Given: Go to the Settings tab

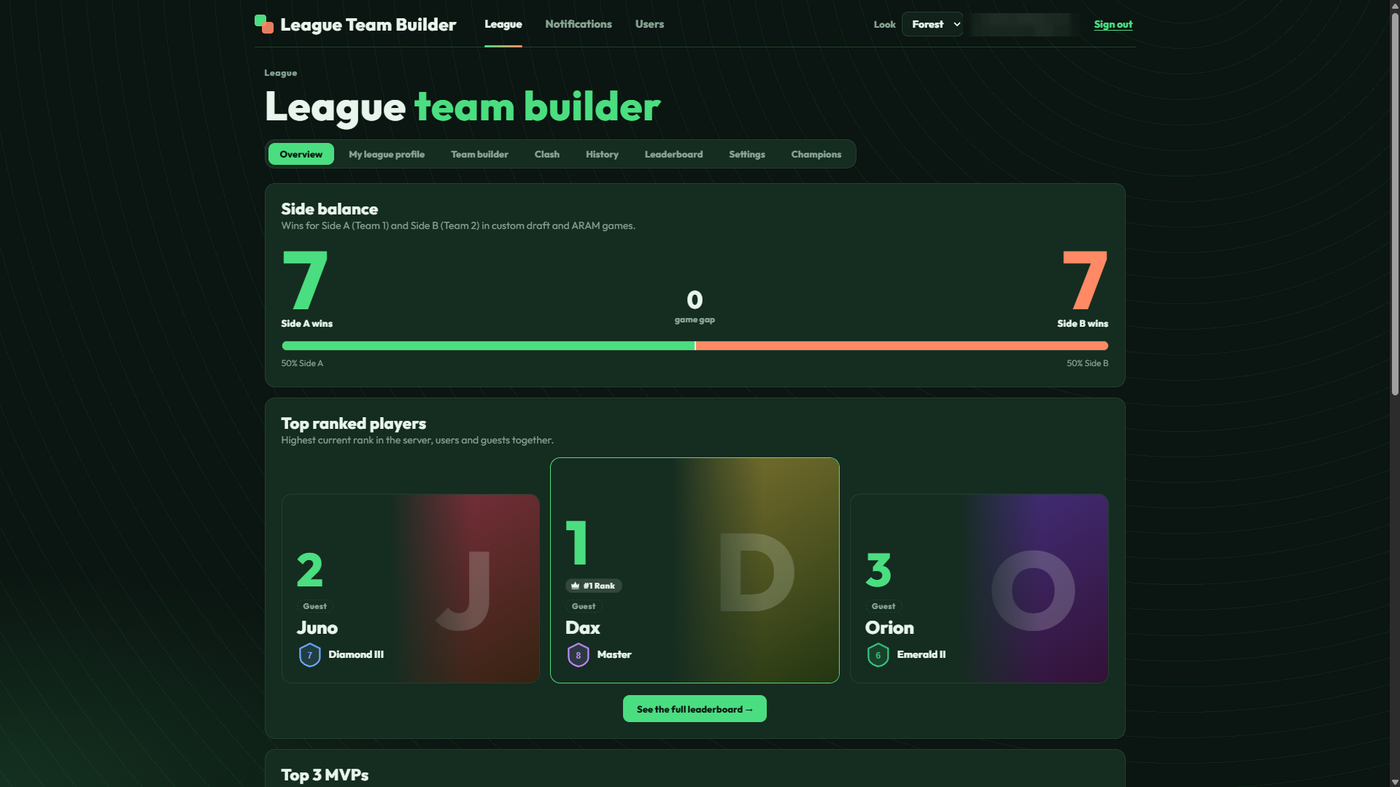Looking at the screenshot, I should [x=747, y=154].
